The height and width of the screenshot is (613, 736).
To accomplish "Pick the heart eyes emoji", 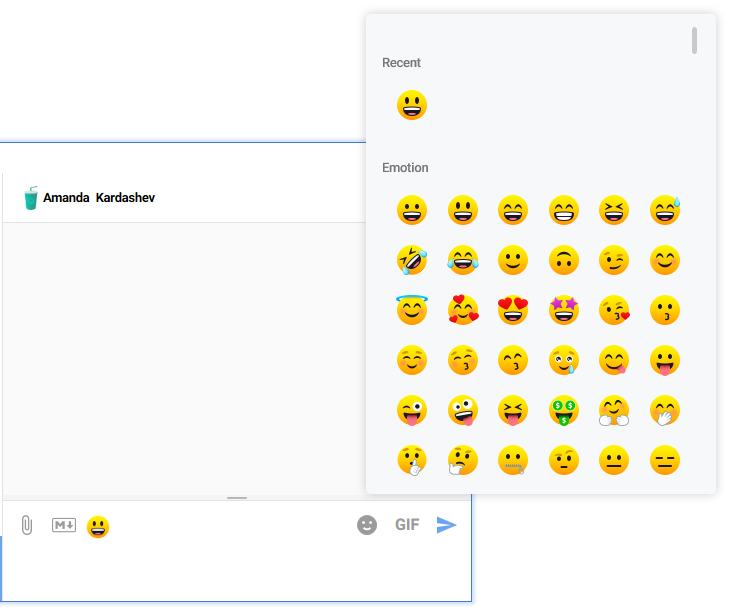I will click(x=513, y=310).
